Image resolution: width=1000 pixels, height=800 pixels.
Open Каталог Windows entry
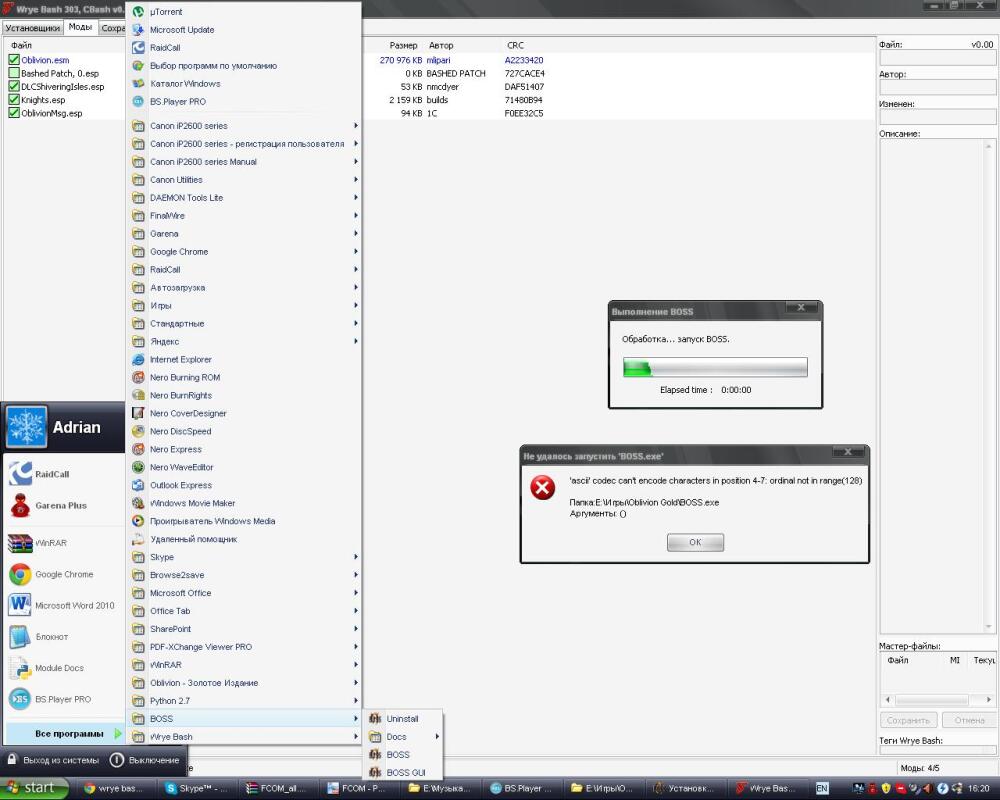coord(185,83)
